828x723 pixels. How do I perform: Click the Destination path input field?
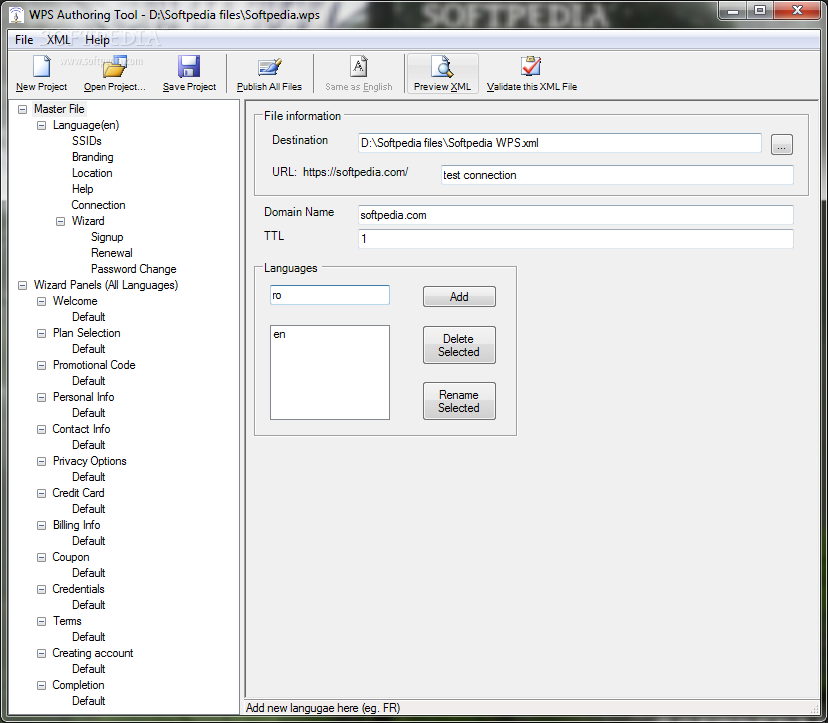pos(559,143)
